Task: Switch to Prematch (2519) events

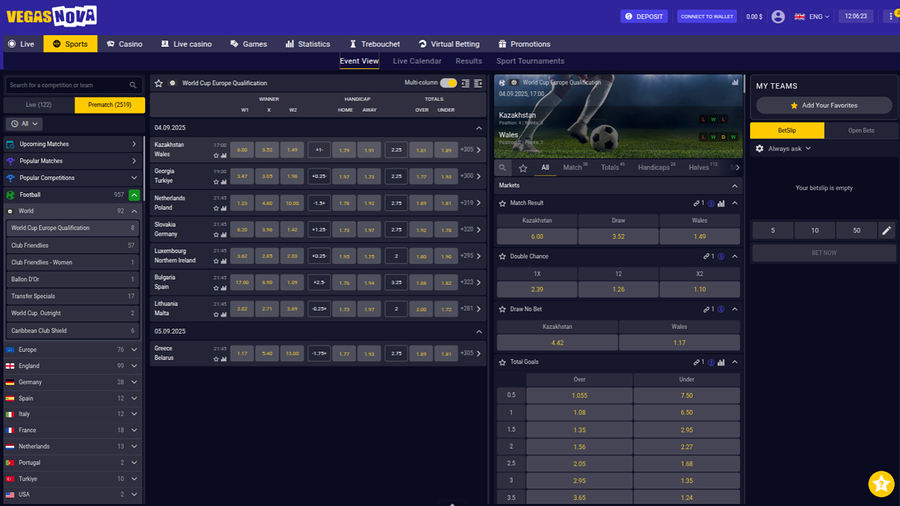Action: 110,105
